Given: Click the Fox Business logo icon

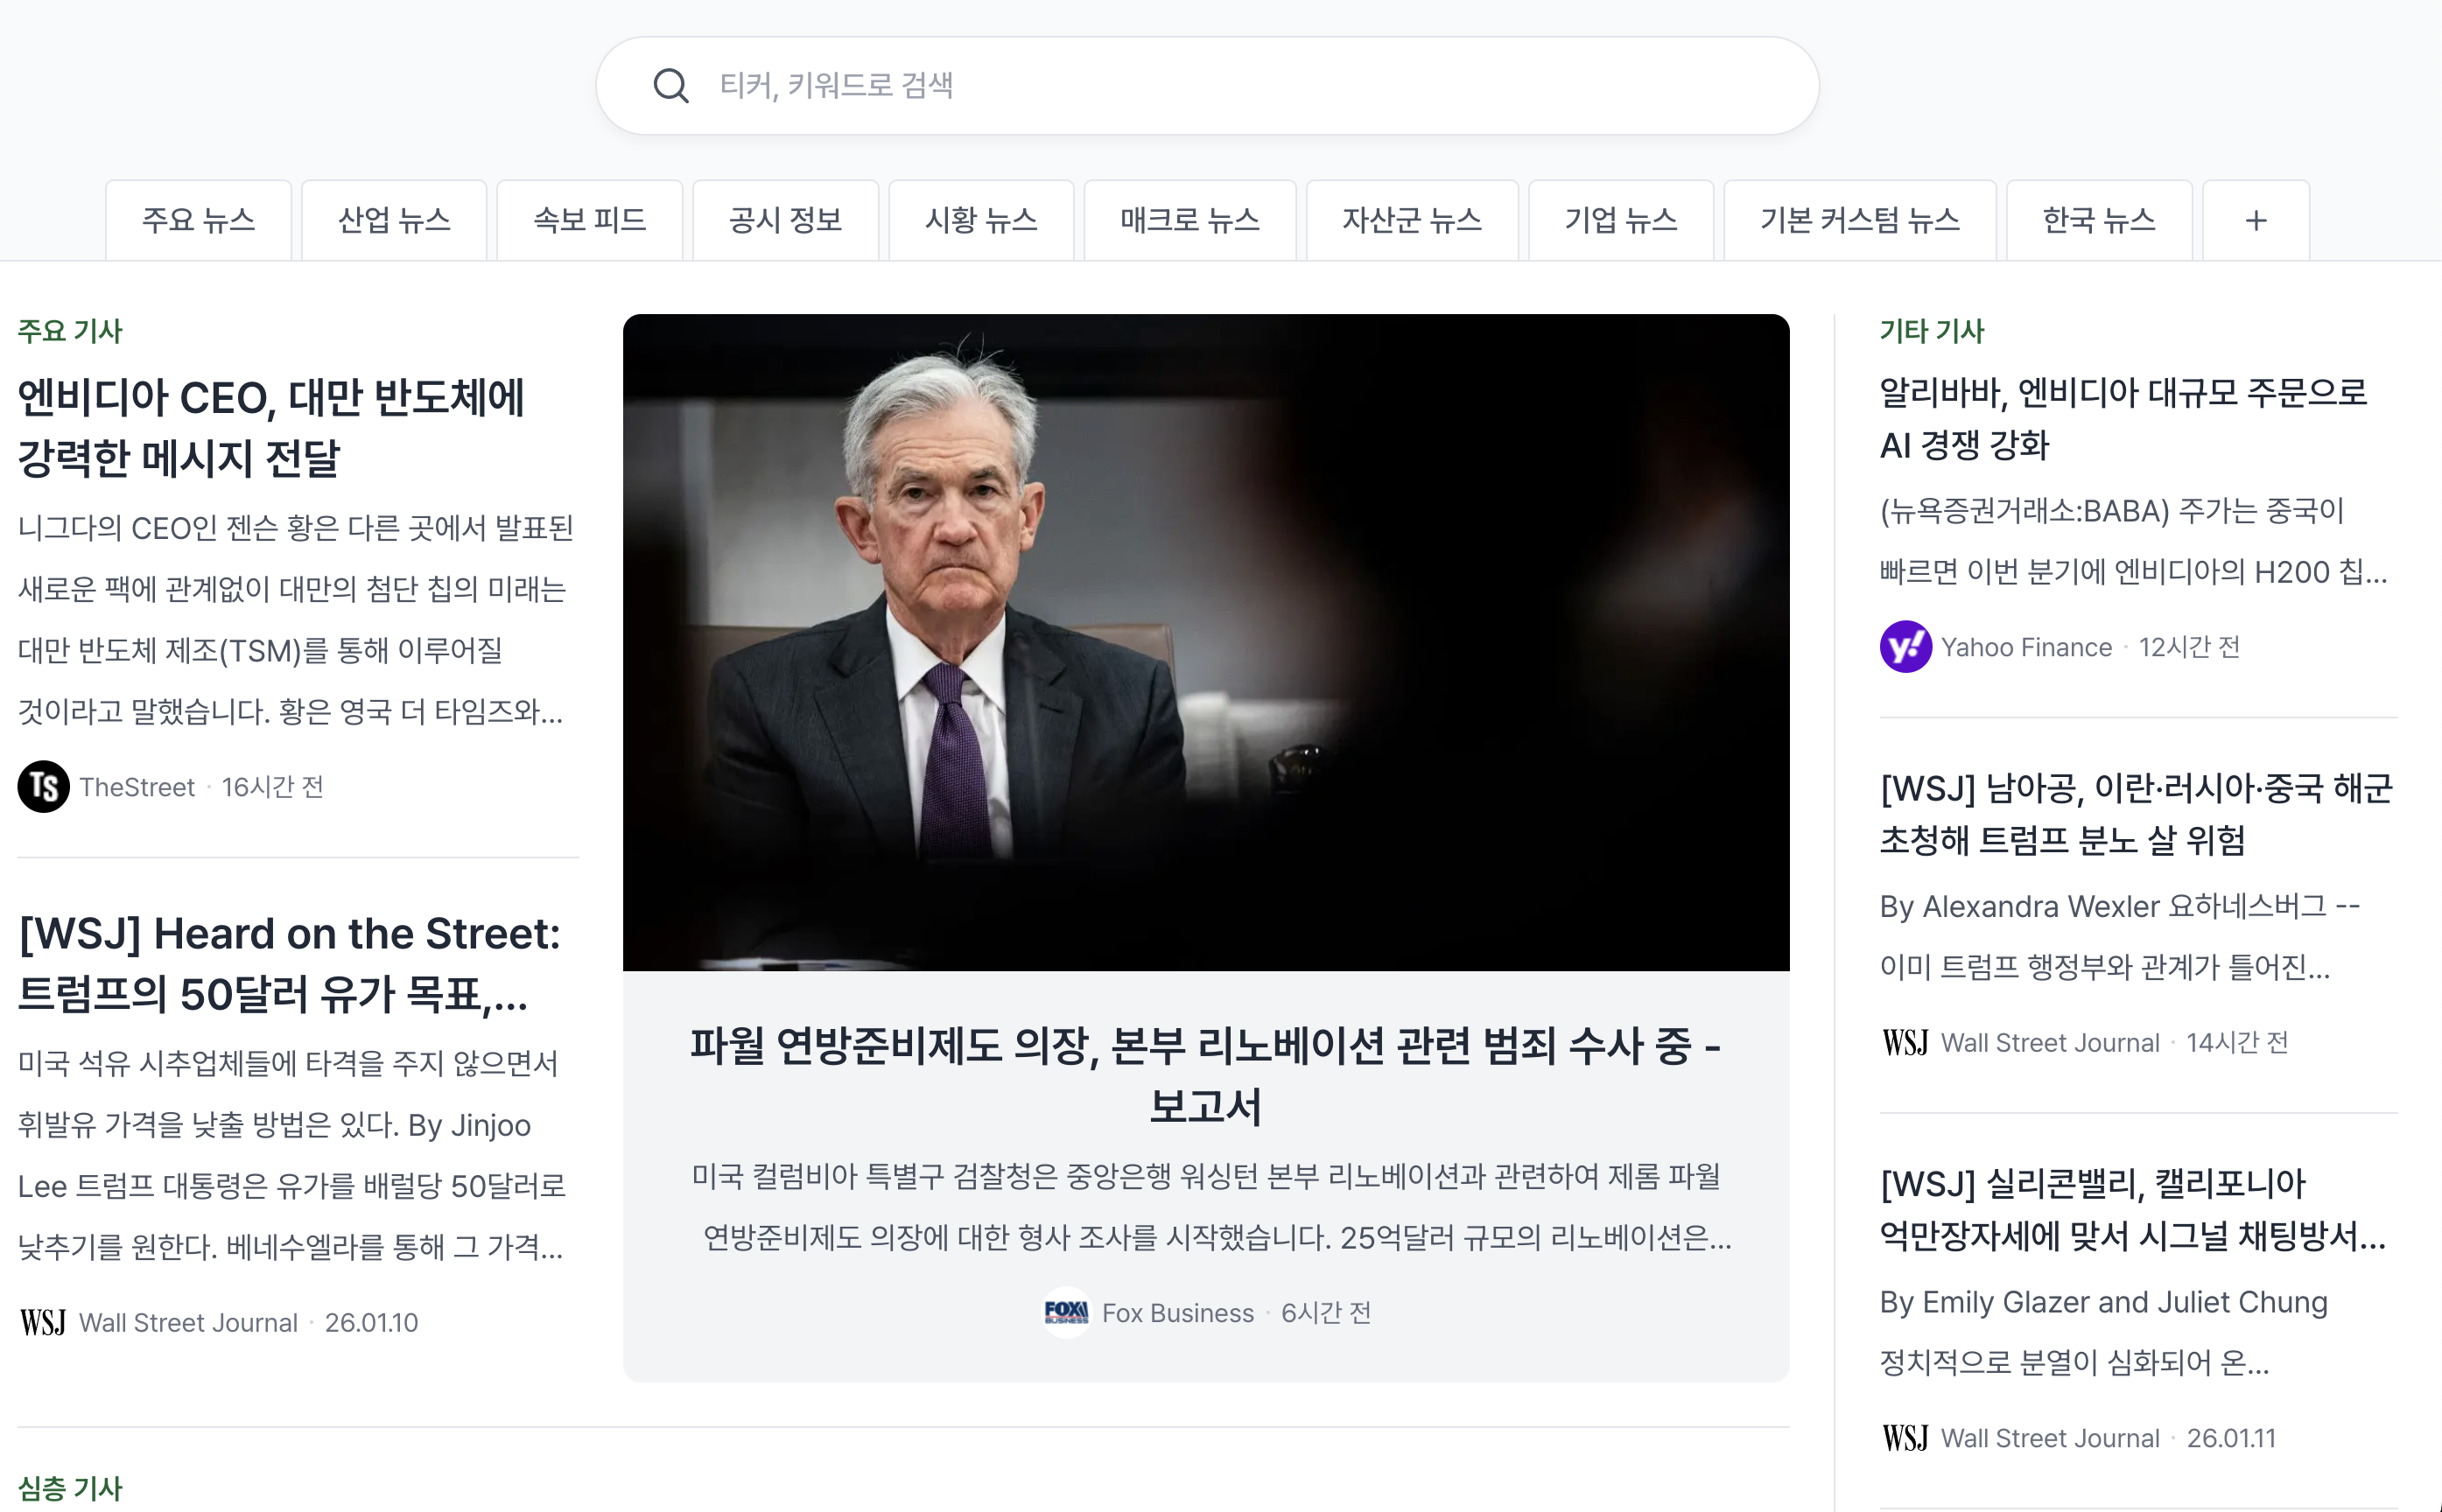Looking at the screenshot, I should (1064, 1312).
